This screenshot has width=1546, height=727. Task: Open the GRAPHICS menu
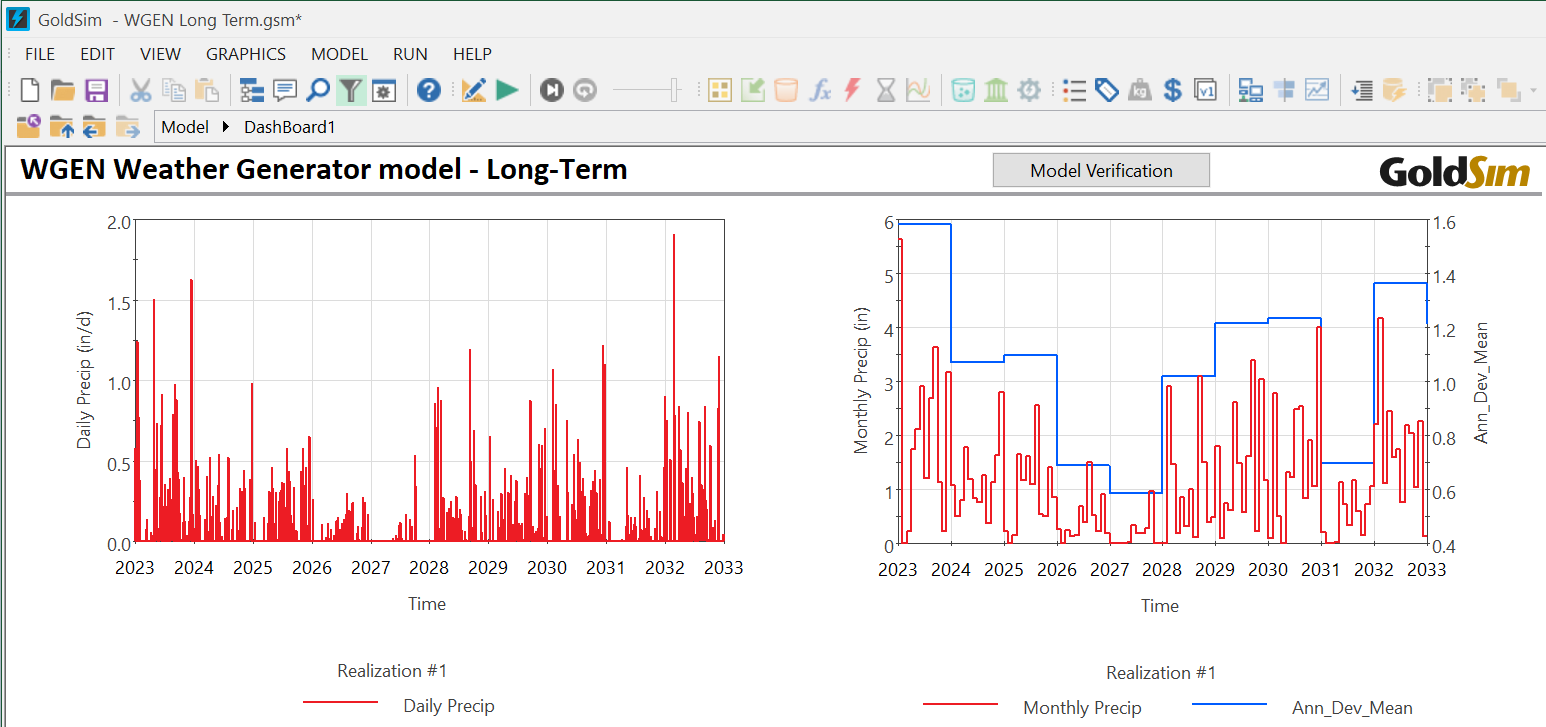click(246, 54)
